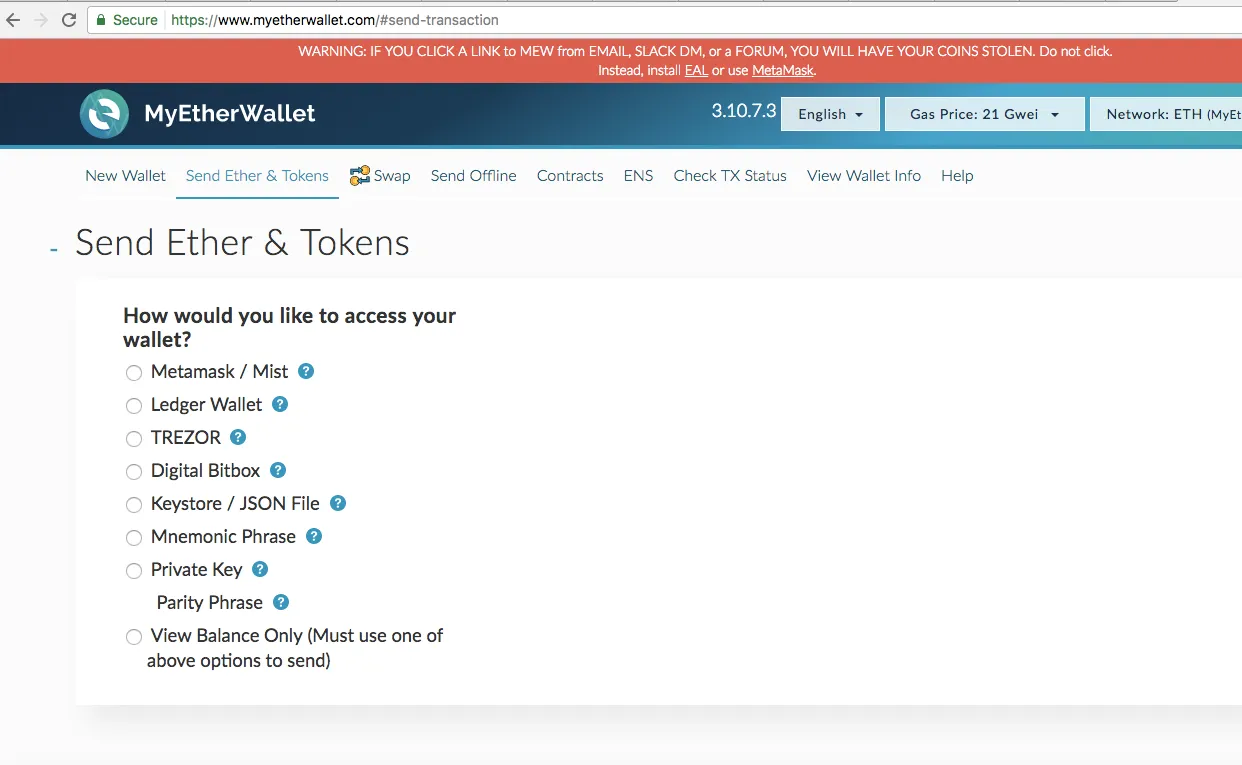This screenshot has width=1242, height=765.
Task: Go to New Wallet tab
Action: tap(125, 176)
